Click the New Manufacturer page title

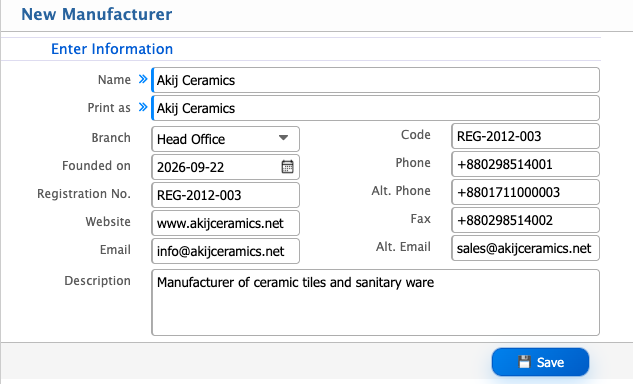(96, 14)
